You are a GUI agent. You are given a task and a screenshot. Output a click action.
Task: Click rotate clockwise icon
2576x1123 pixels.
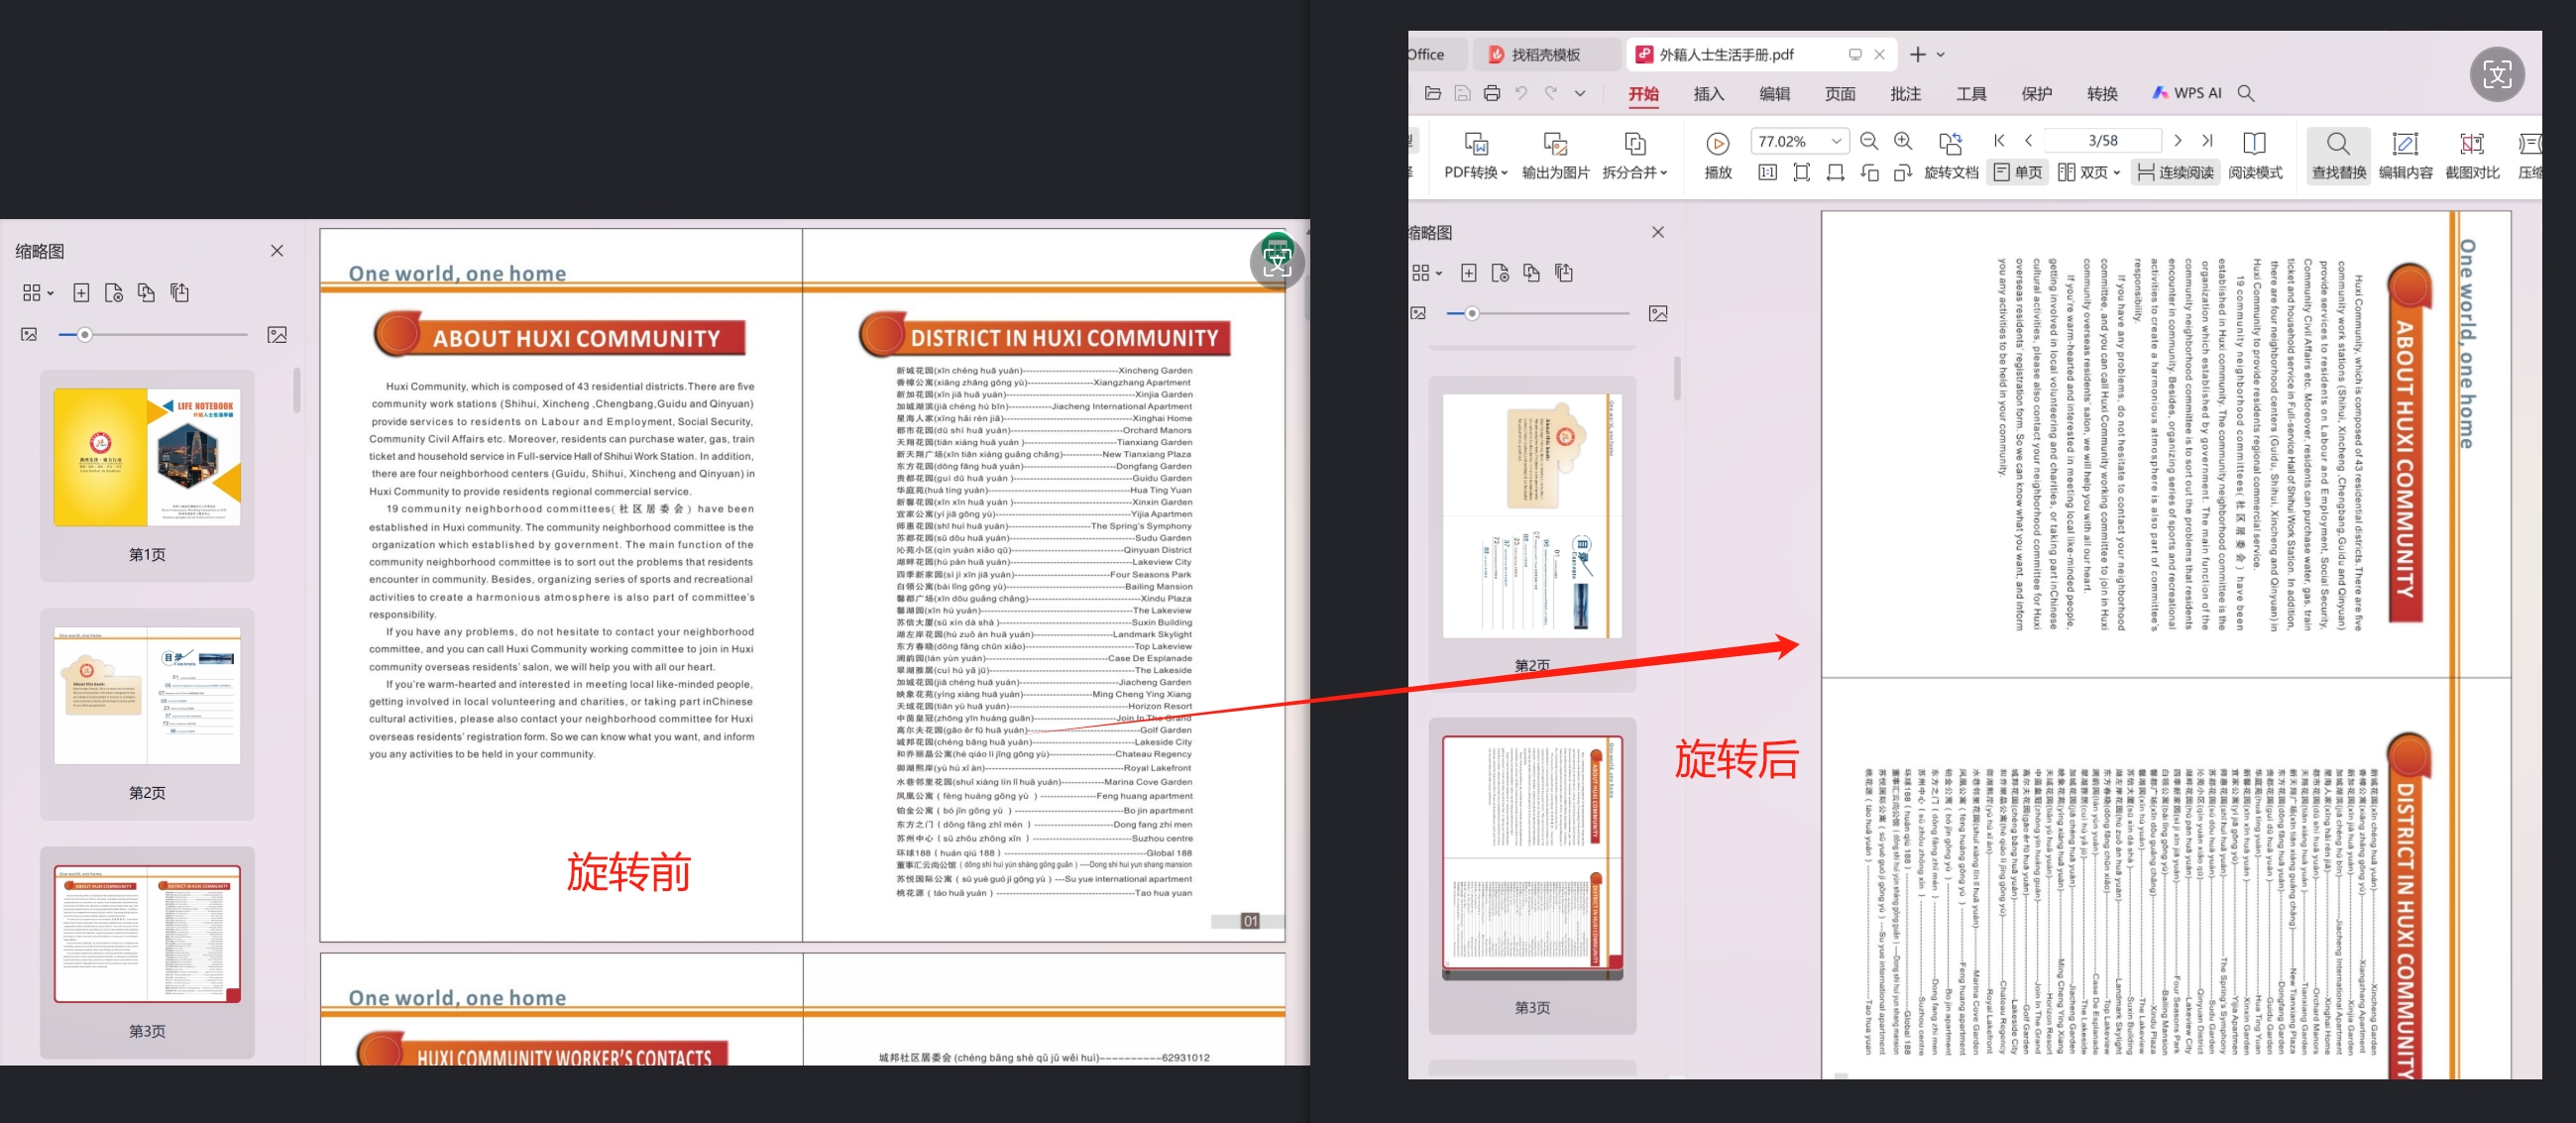(1902, 173)
